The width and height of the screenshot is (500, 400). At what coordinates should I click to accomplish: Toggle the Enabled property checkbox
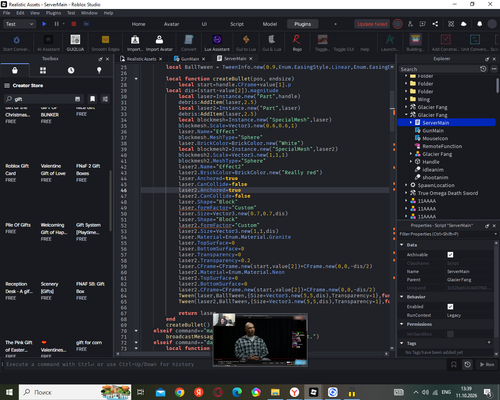450,307
